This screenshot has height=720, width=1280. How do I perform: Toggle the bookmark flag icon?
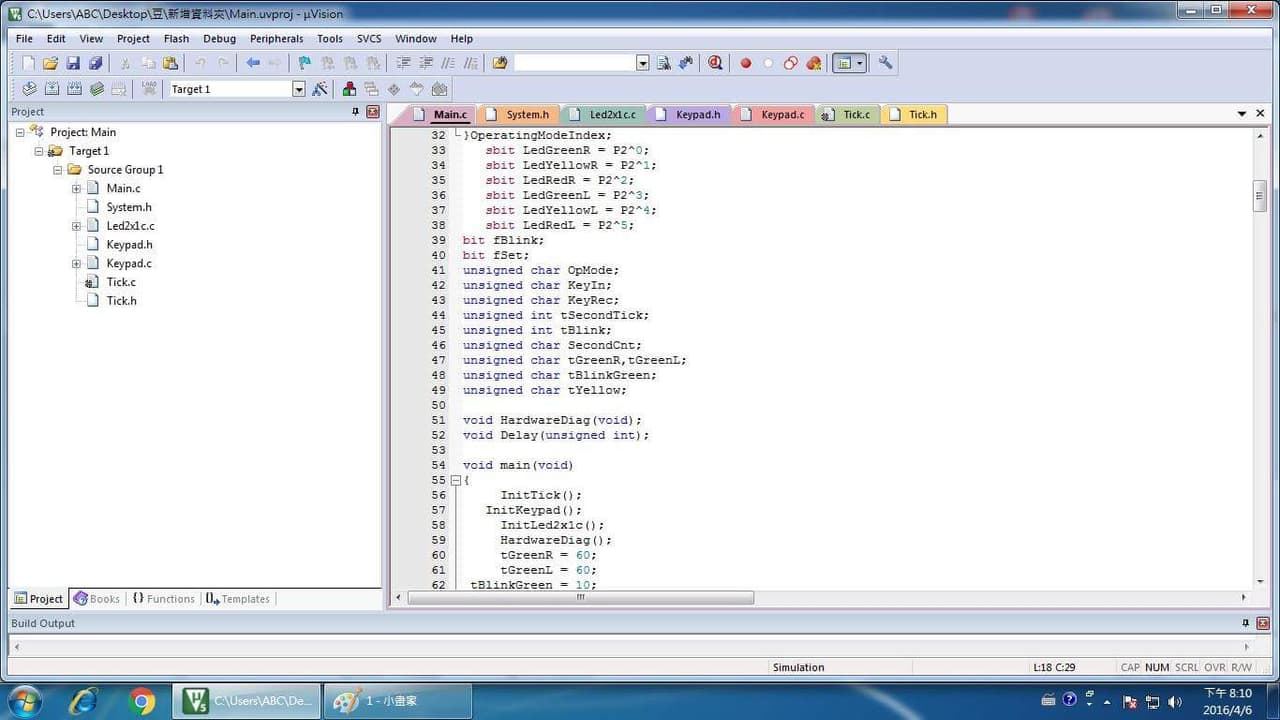click(304, 63)
